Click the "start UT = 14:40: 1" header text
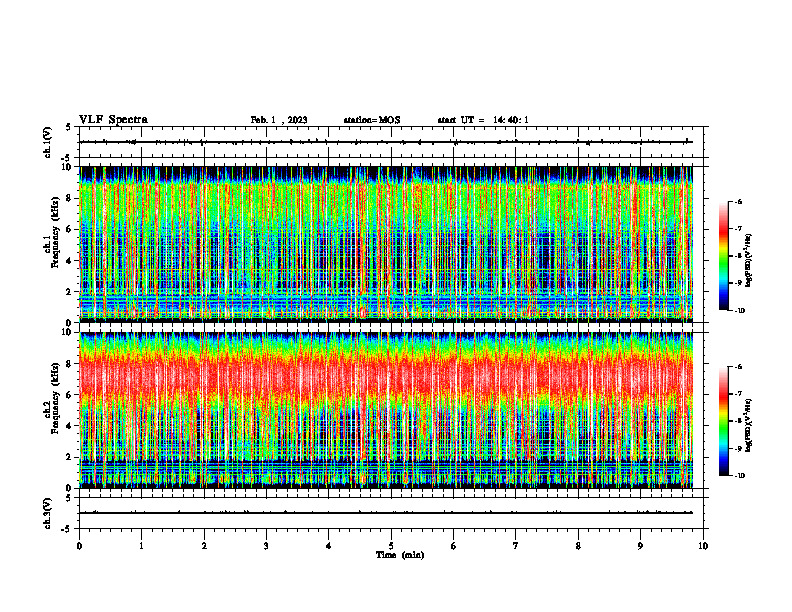This screenshot has width=792, height=612. coord(483,120)
